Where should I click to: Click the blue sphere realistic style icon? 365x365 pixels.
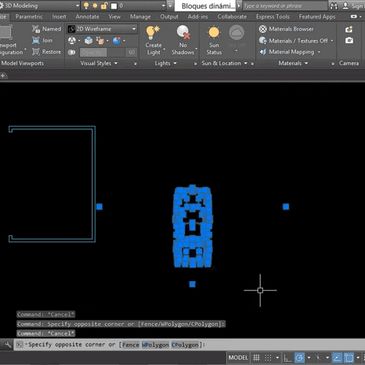(x=117, y=41)
